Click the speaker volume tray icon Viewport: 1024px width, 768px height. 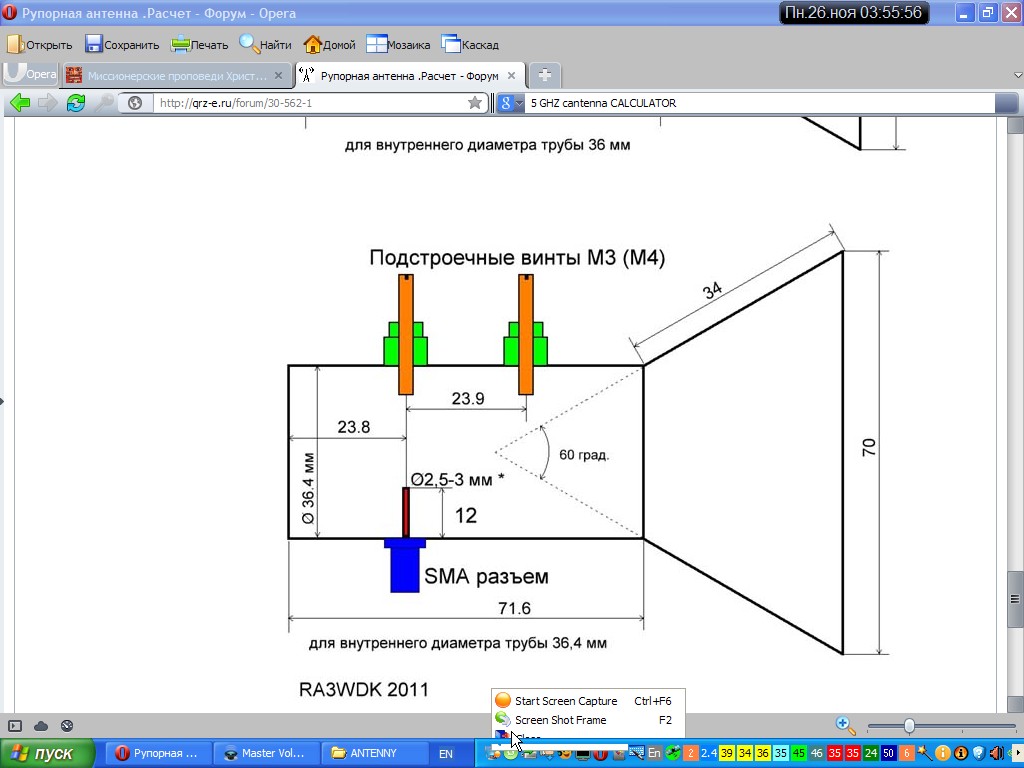pyautogui.click(x=997, y=753)
